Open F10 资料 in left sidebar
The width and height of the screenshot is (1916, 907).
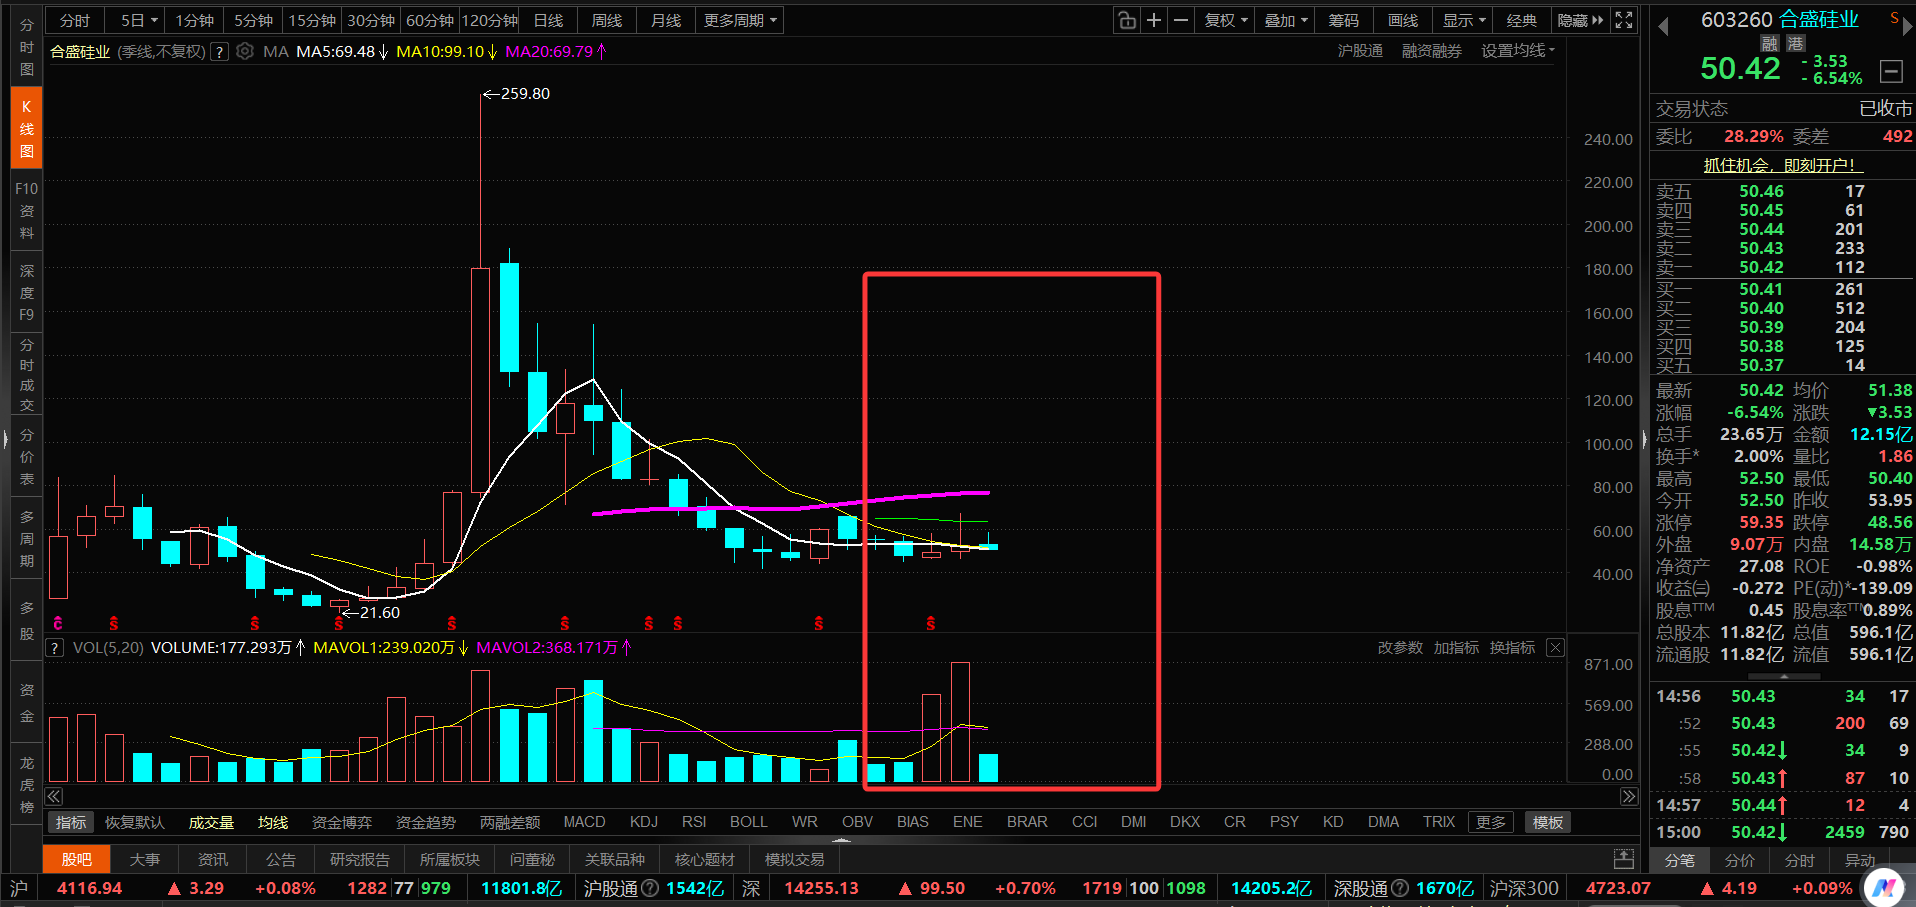(26, 210)
